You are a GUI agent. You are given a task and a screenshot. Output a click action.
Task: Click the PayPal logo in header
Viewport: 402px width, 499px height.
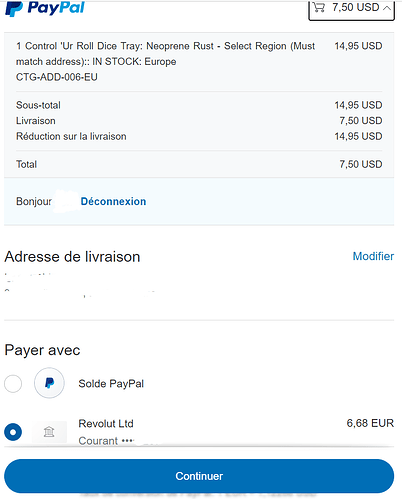(45, 8)
